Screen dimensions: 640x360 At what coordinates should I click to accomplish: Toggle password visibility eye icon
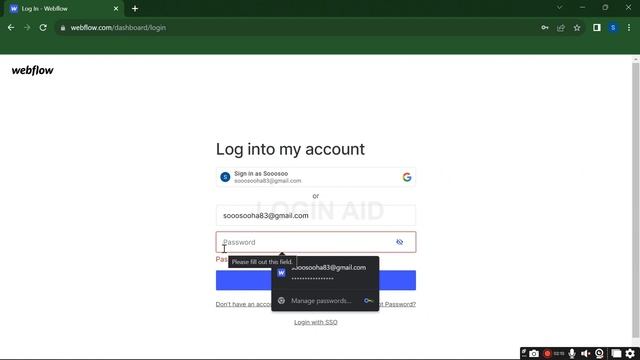400,242
